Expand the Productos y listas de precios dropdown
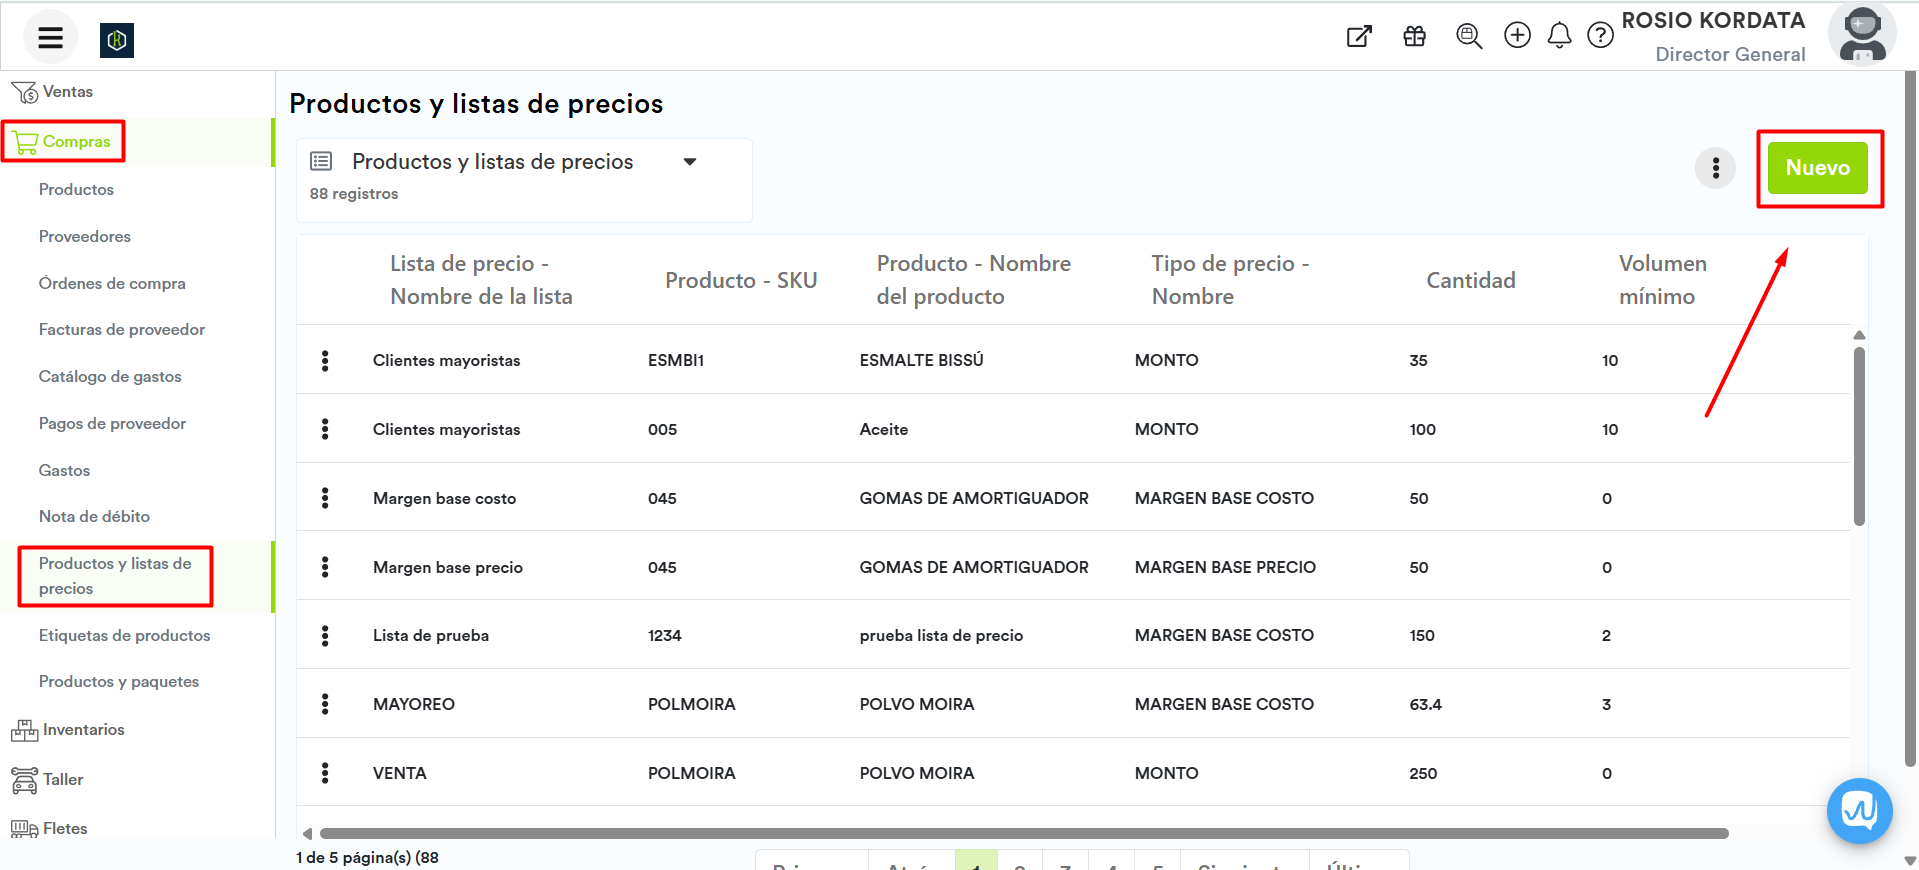1919x870 pixels. (689, 162)
